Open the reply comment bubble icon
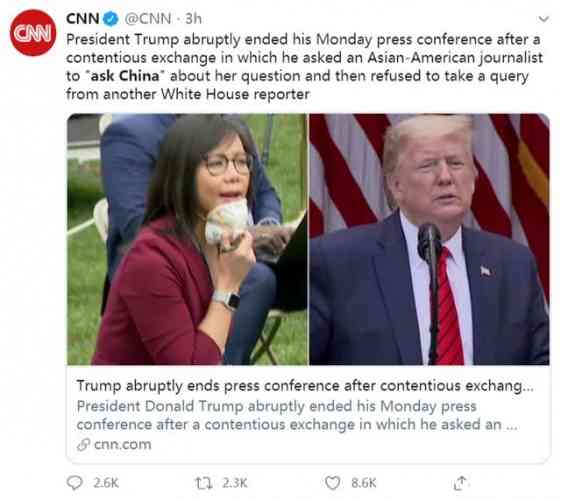This screenshot has width=561, height=500. coord(74,482)
